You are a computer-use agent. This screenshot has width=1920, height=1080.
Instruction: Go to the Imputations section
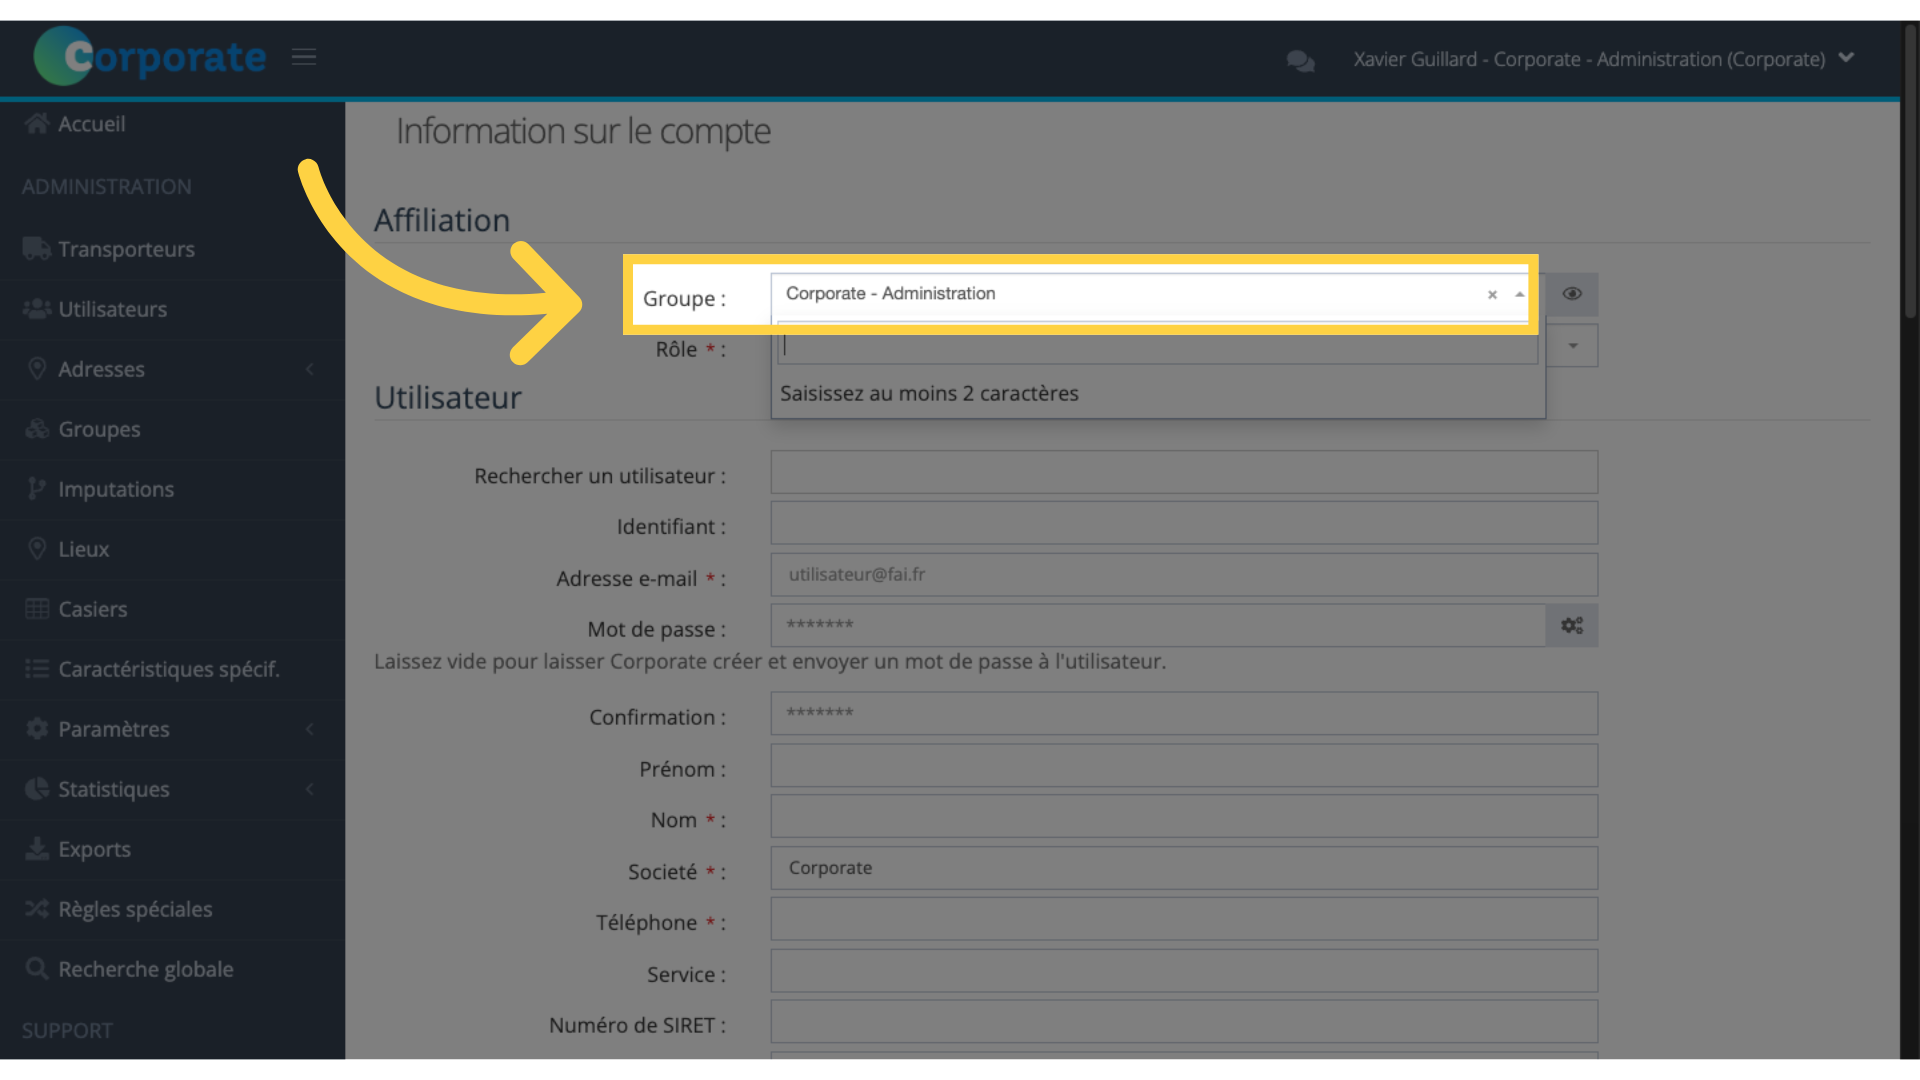[116, 489]
